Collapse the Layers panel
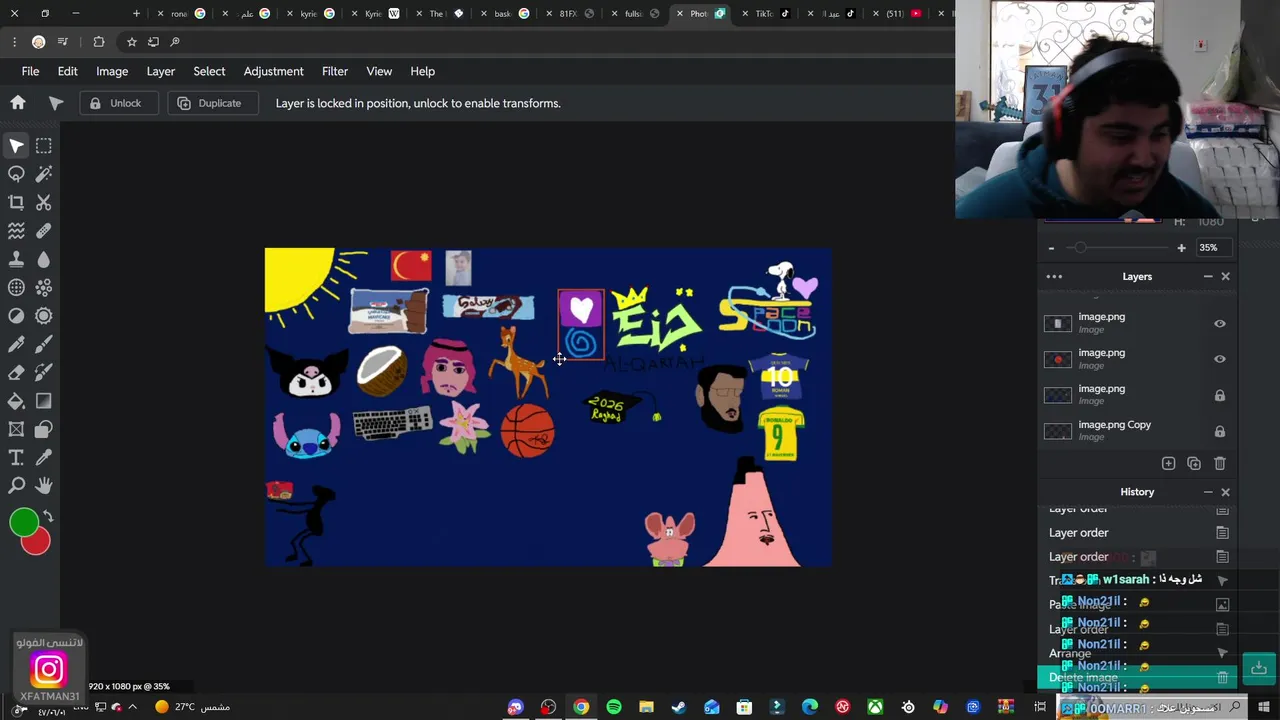Image resolution: width=1280 pixels, height=720 pixels. click(x=1208, y=277)
